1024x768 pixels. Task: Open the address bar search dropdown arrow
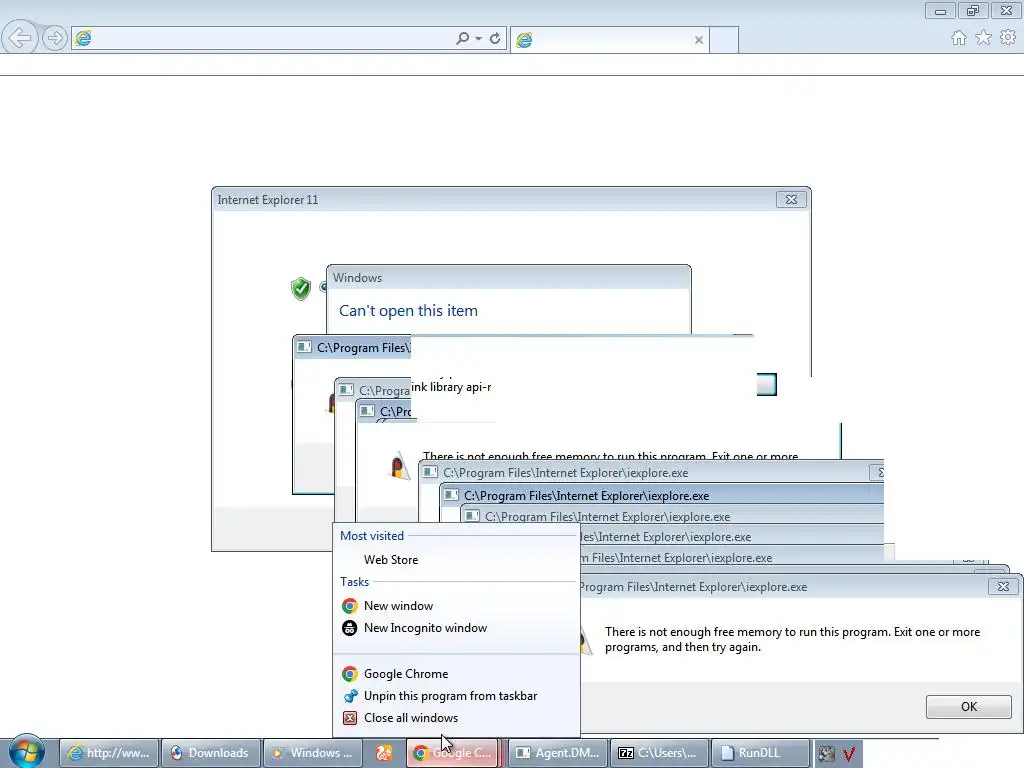coord(479,39)
